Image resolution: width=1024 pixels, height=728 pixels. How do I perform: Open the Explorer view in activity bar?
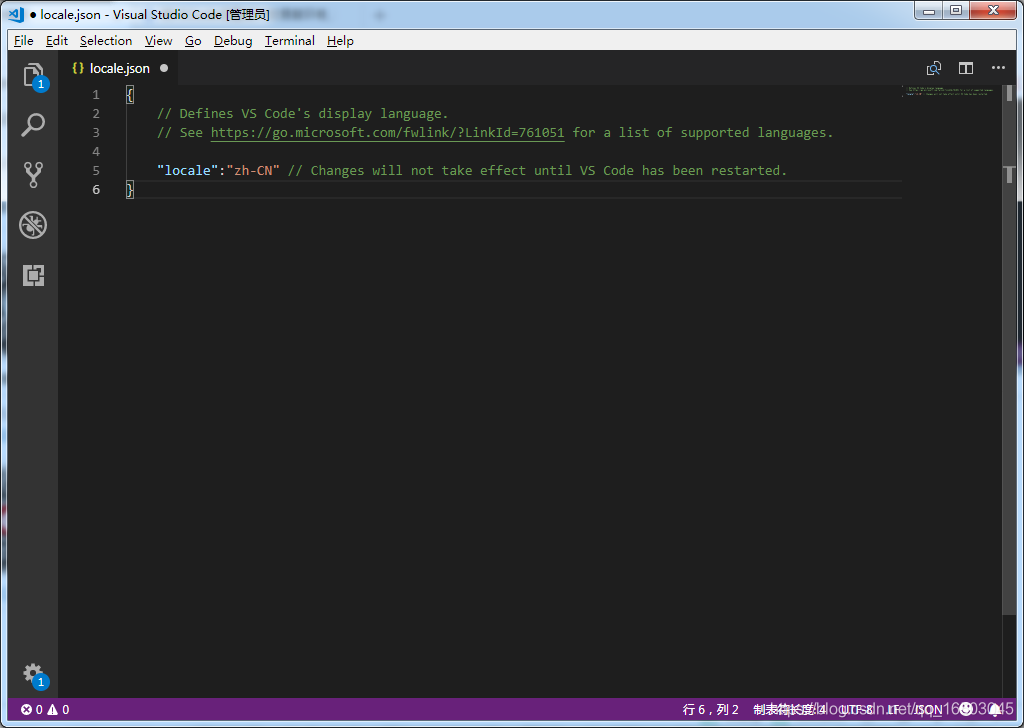click(33, 76)
